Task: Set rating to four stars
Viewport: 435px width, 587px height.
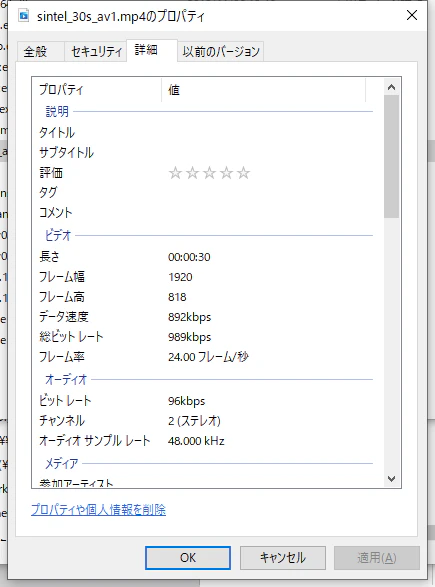Action: point(226,173)
